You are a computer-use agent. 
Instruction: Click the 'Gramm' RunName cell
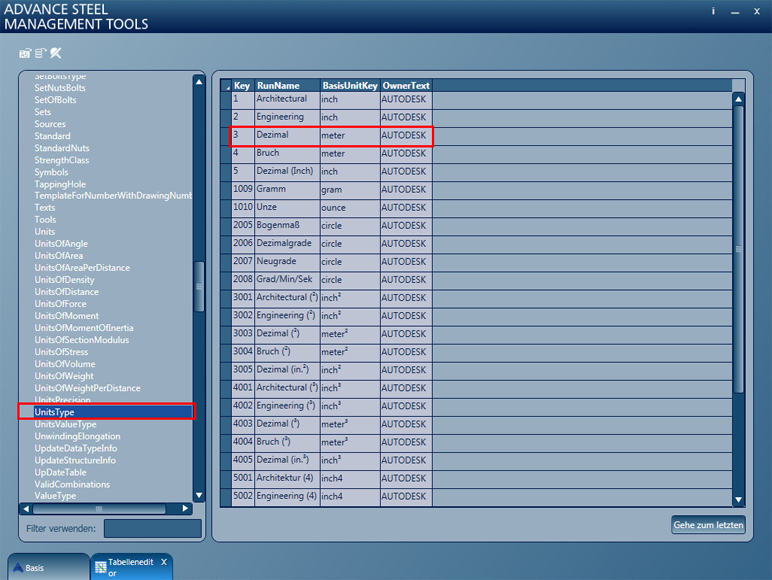(x=287, y=190)
